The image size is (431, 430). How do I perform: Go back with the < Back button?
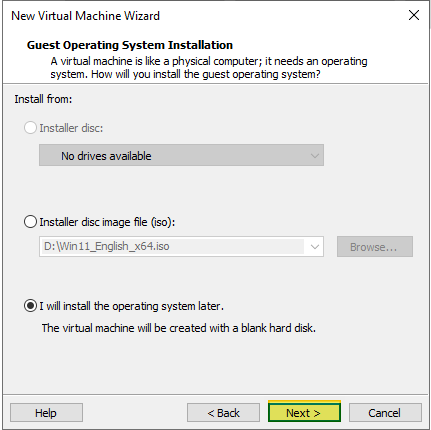pyautogui.click(x=223, y=413)
